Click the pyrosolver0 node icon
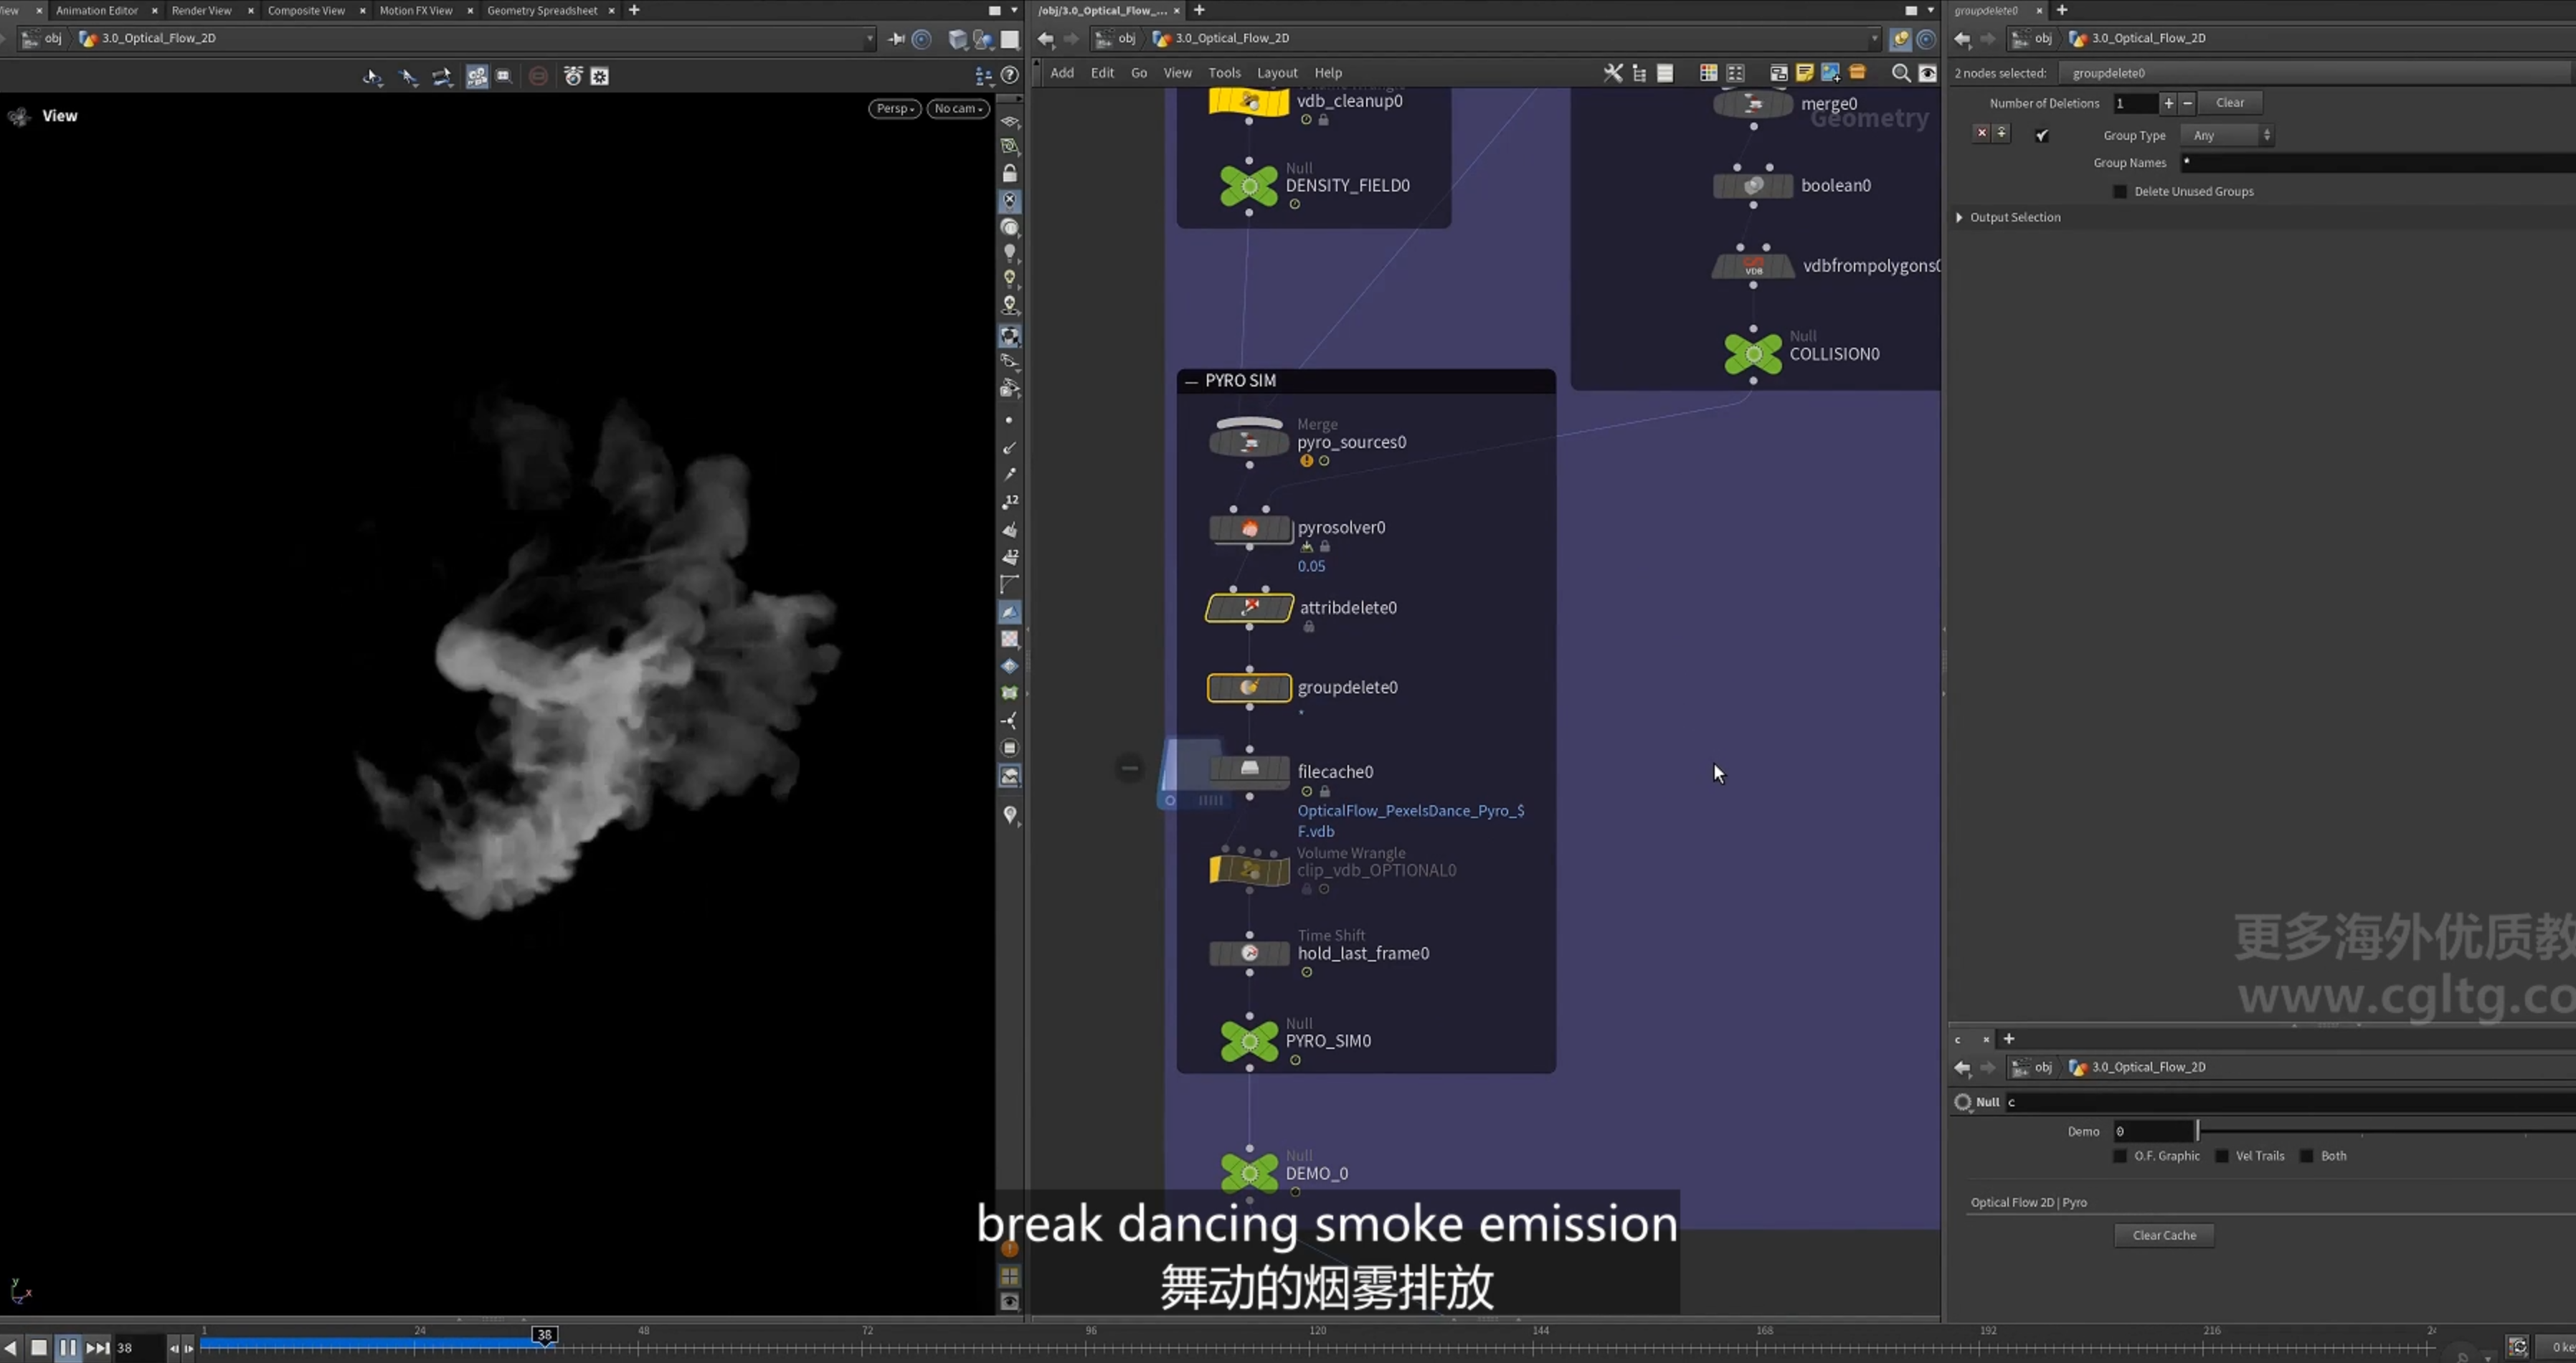Viewport: 2576px width, 1363px height. (1249, 528)
